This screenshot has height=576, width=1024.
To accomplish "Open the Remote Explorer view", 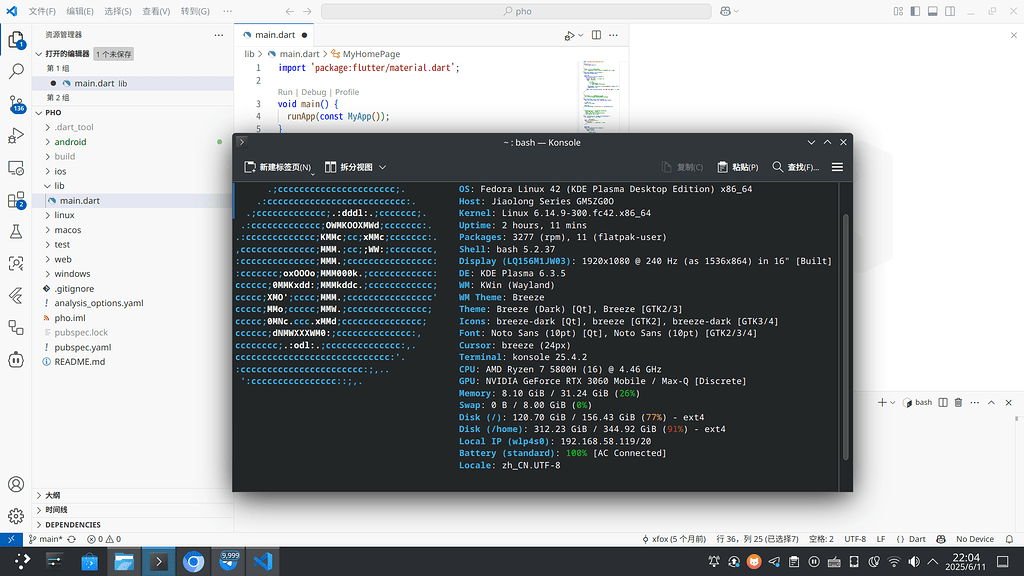I will (16, 168).
